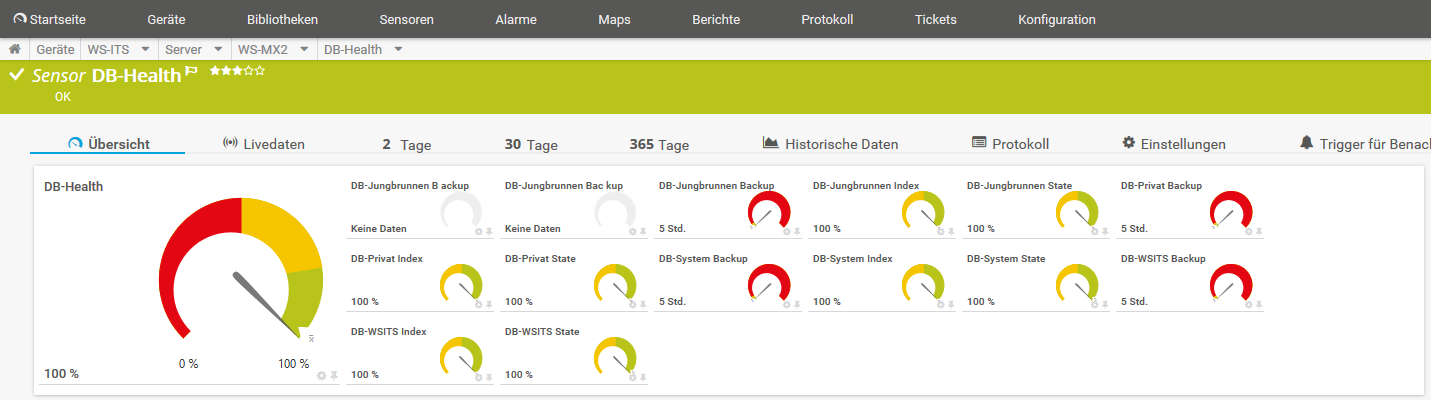Image resolution: width=1431 pixels, height=400 pixels.
Task: Open gear settings for 'DB-Jungbrunnen B ackup' channel
Action: 478,231
